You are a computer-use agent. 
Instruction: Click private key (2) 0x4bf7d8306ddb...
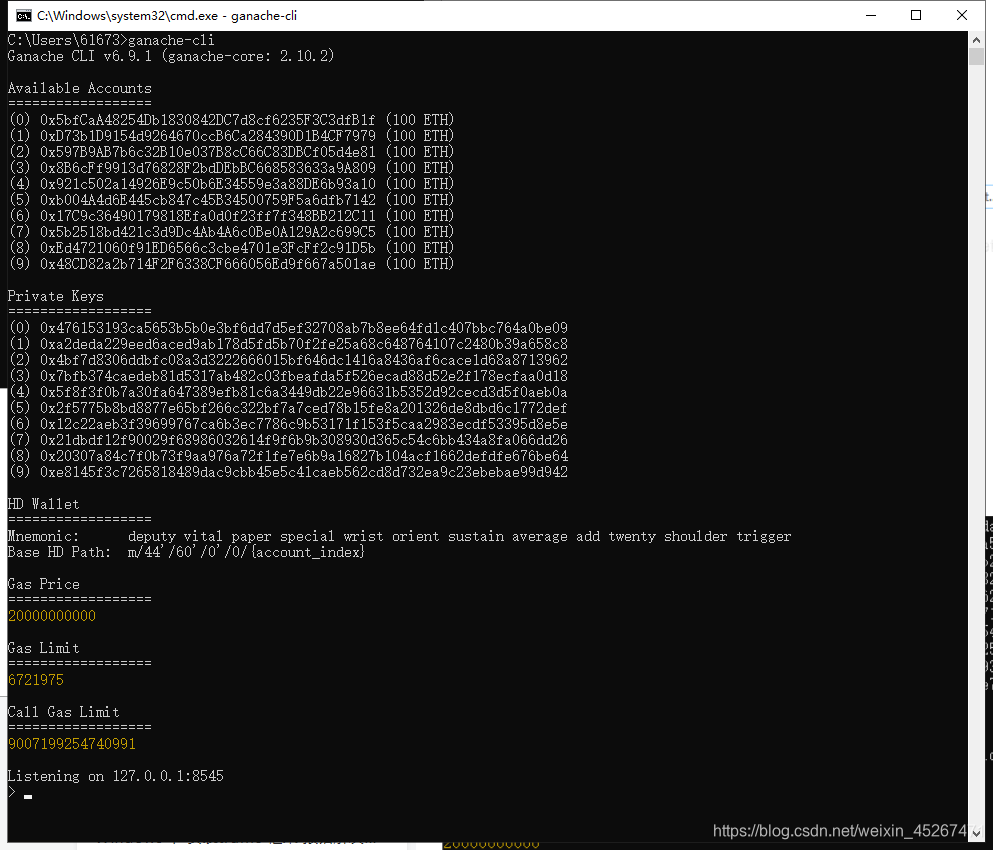[304, 360]
